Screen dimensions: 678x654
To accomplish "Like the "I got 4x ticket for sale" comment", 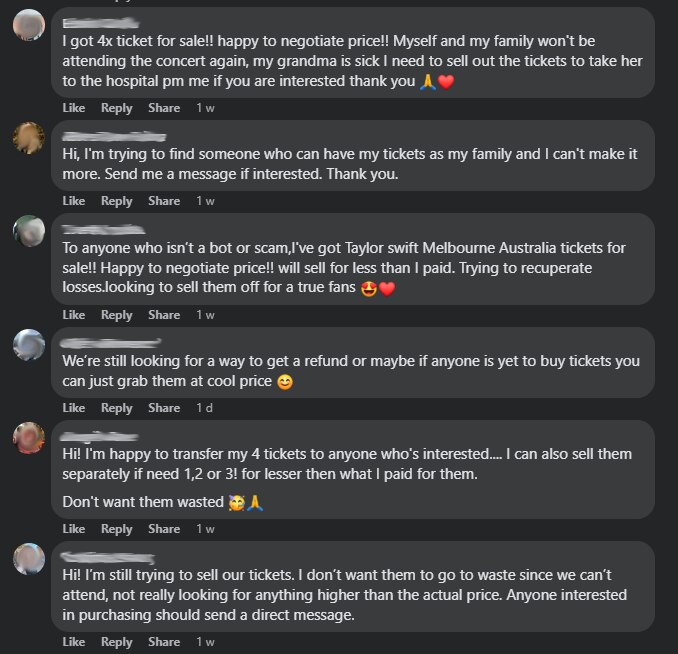I will pyautogui.click(x=74, y=107).
